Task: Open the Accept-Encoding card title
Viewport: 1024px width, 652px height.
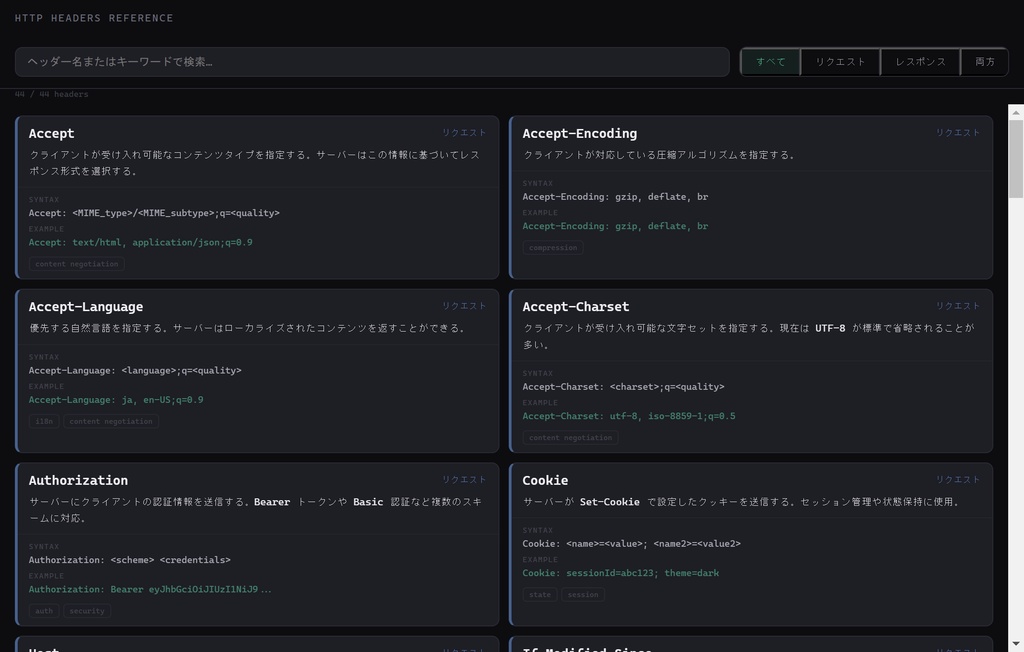Action: tap(579, 133)
